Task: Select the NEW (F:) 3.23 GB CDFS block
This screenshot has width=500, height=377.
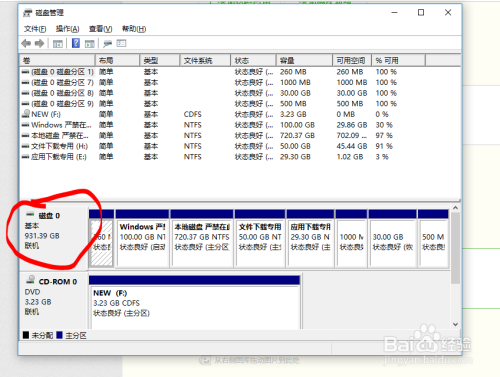Action: click(x=194, y=302)
